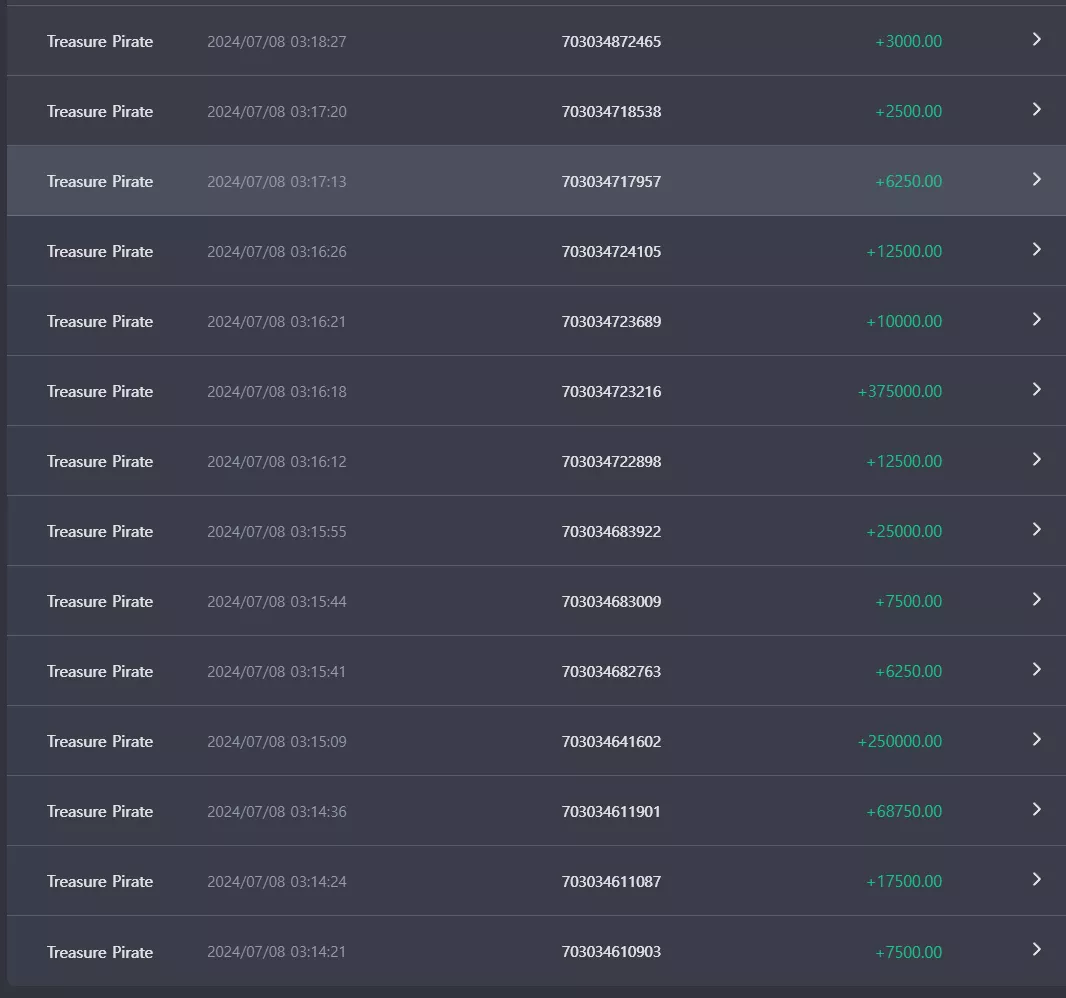Expand arrow for transaction 703034683009
This screenshot has width=1066, height=998.
[x=1036, y=600]
